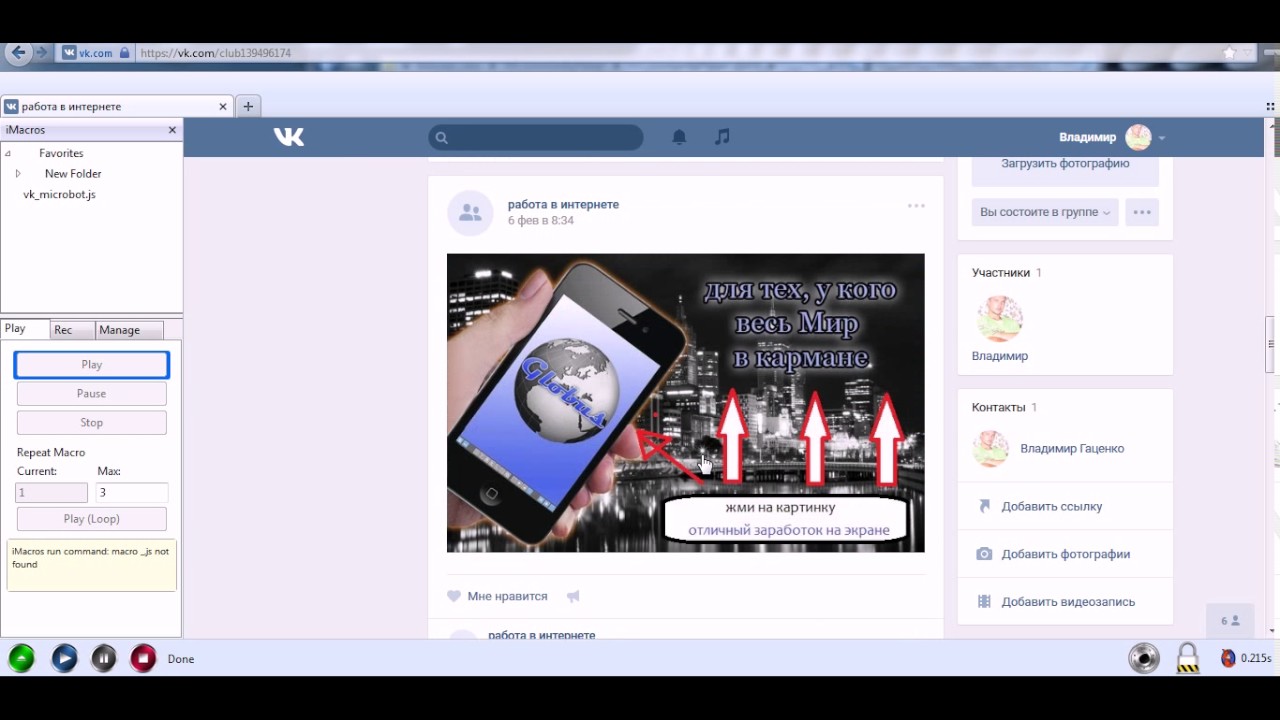Click the browser forward arrow button

pyautogui.click(x=42, y=53)
